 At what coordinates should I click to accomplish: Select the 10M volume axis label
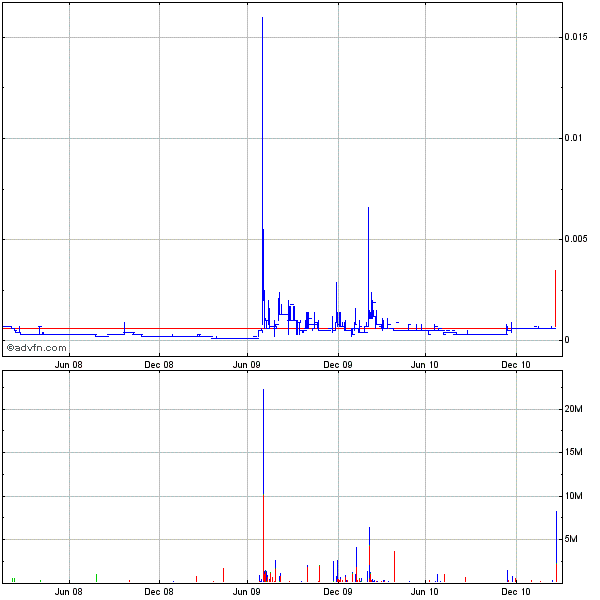[573, 496]
